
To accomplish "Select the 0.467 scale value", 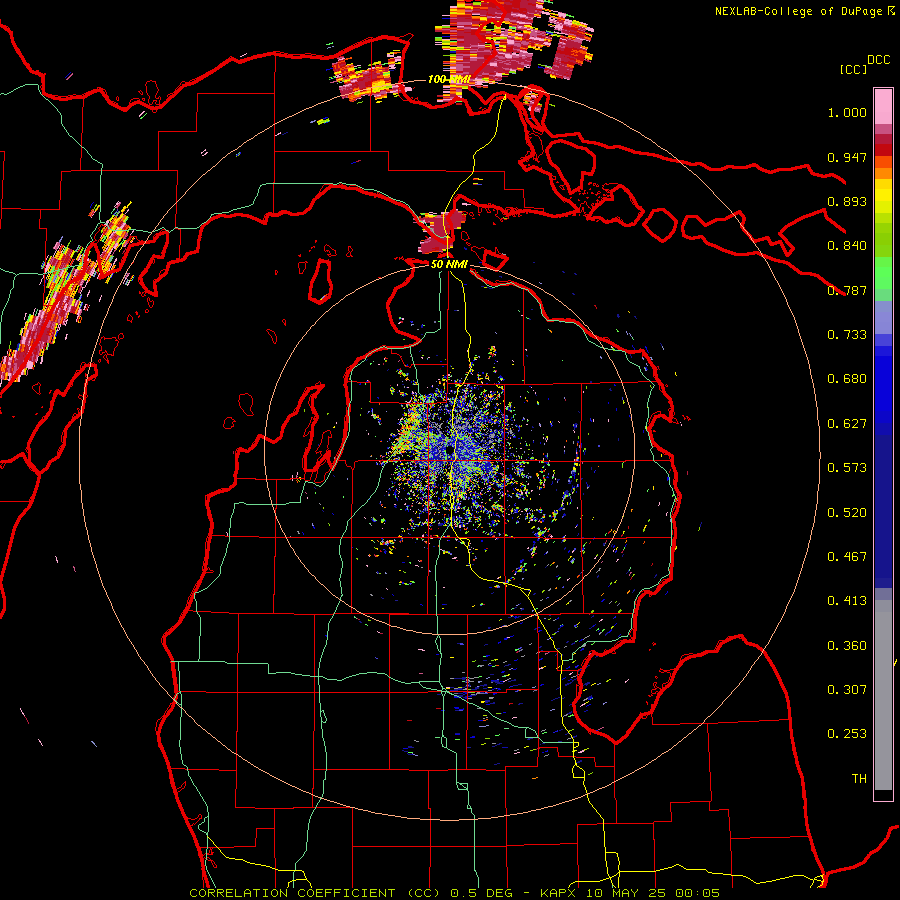I will 847,557.
